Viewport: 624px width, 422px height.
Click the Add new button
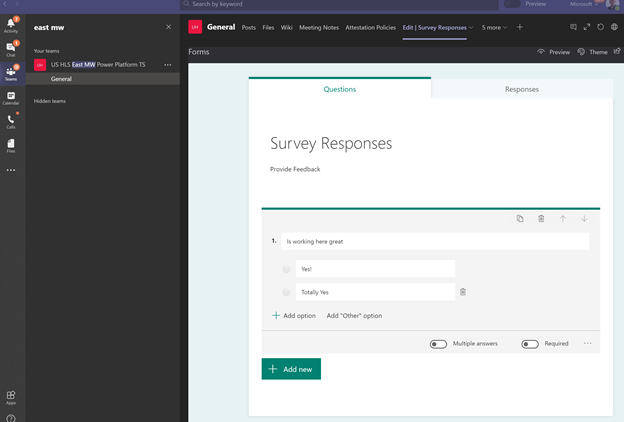291,369
